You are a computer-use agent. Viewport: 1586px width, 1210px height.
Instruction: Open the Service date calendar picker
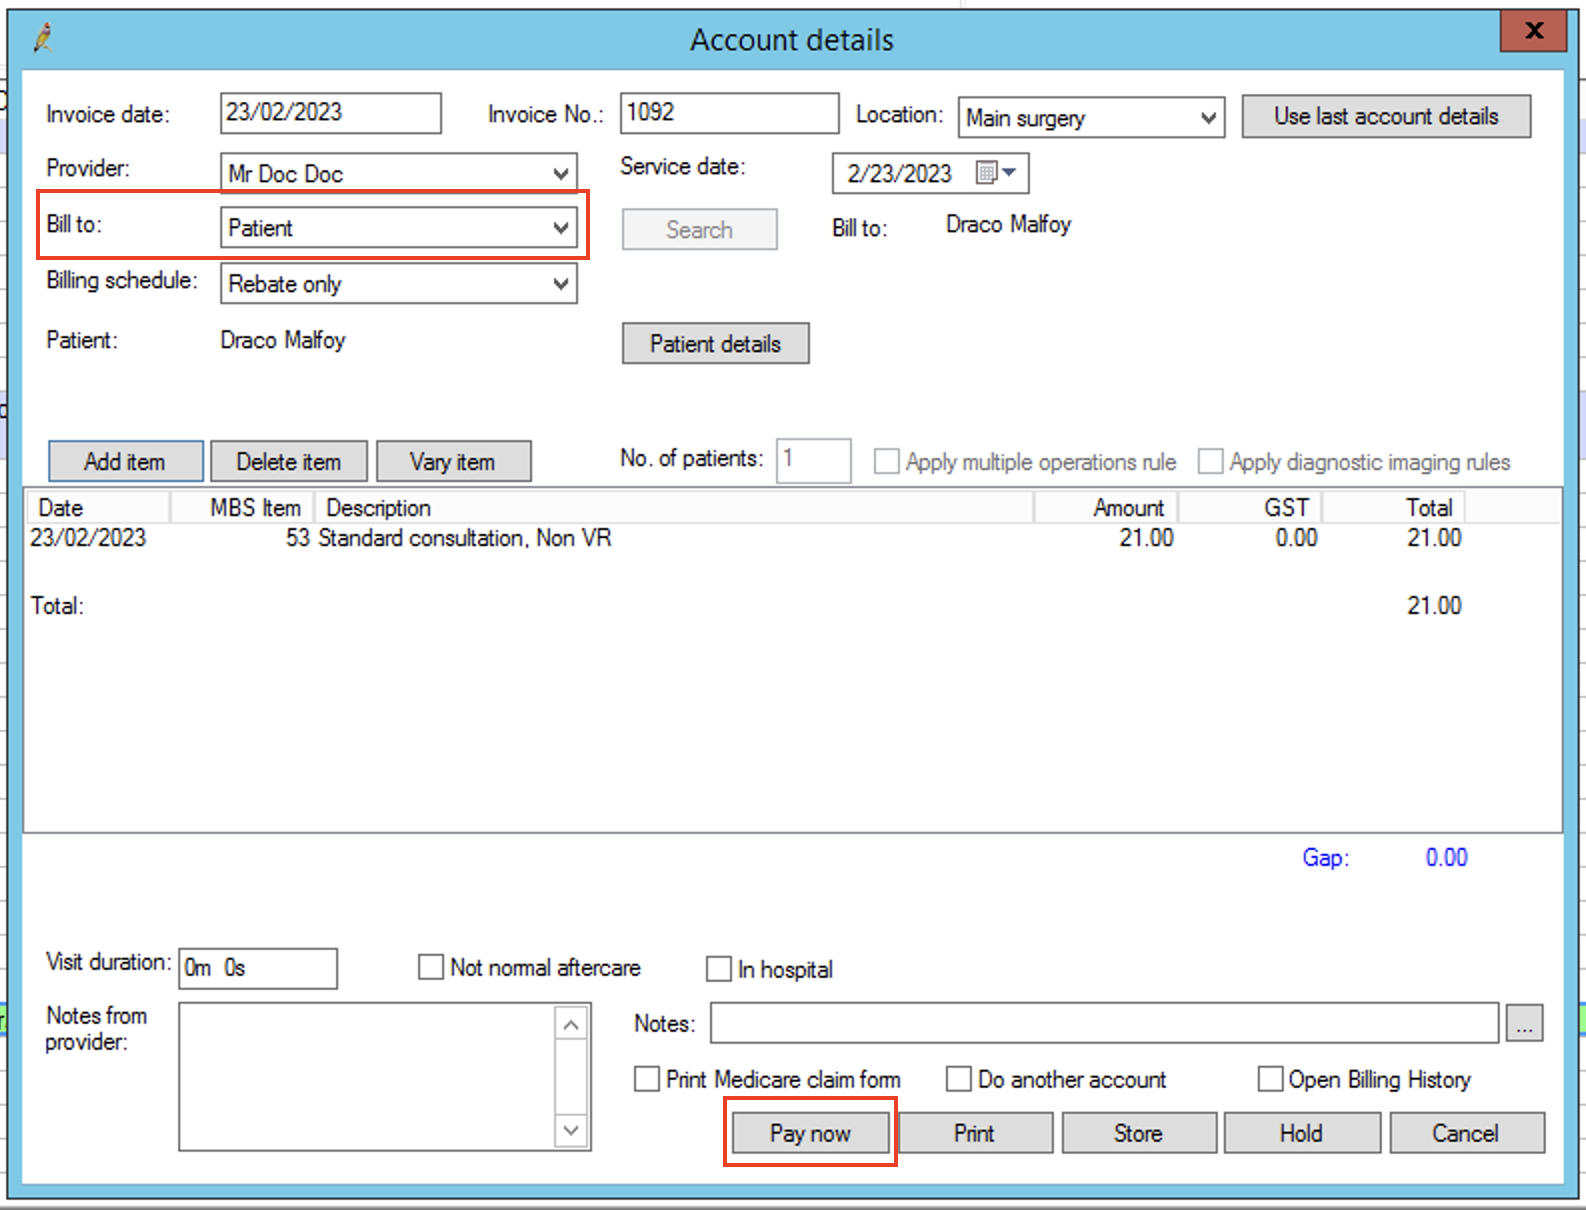[x=996, y=173]
